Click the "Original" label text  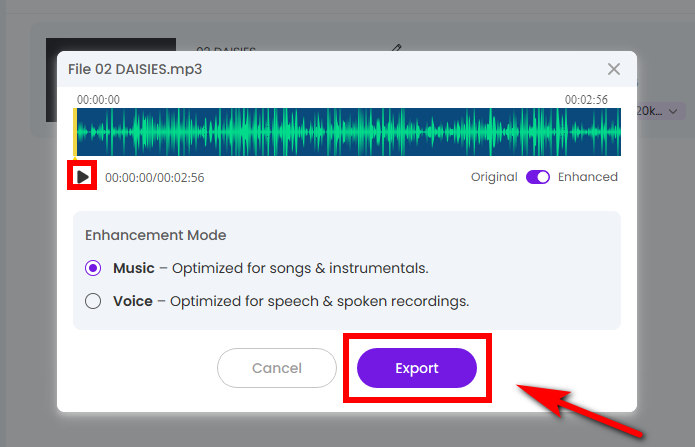[x=494, y=177]
